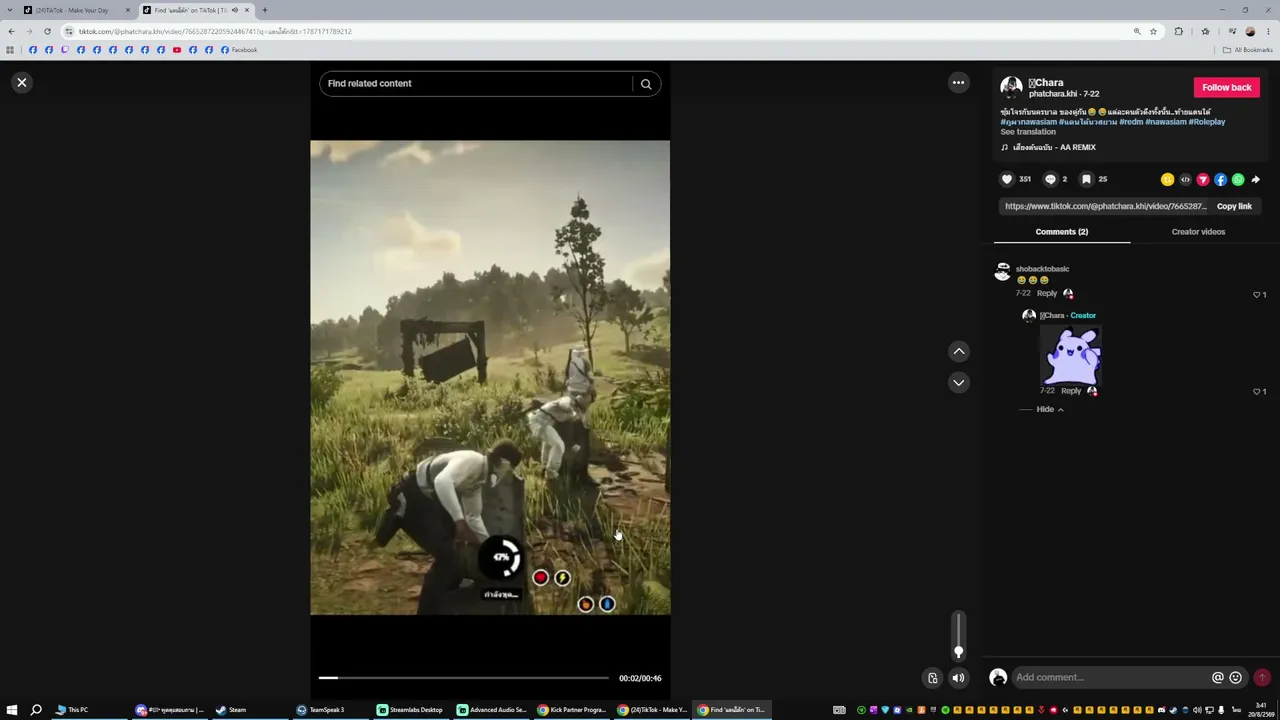Image resolution: width=1280 pixels, height=720 pixels.
Task: Collapse replies with Hide
Action: coord(1049,410)
